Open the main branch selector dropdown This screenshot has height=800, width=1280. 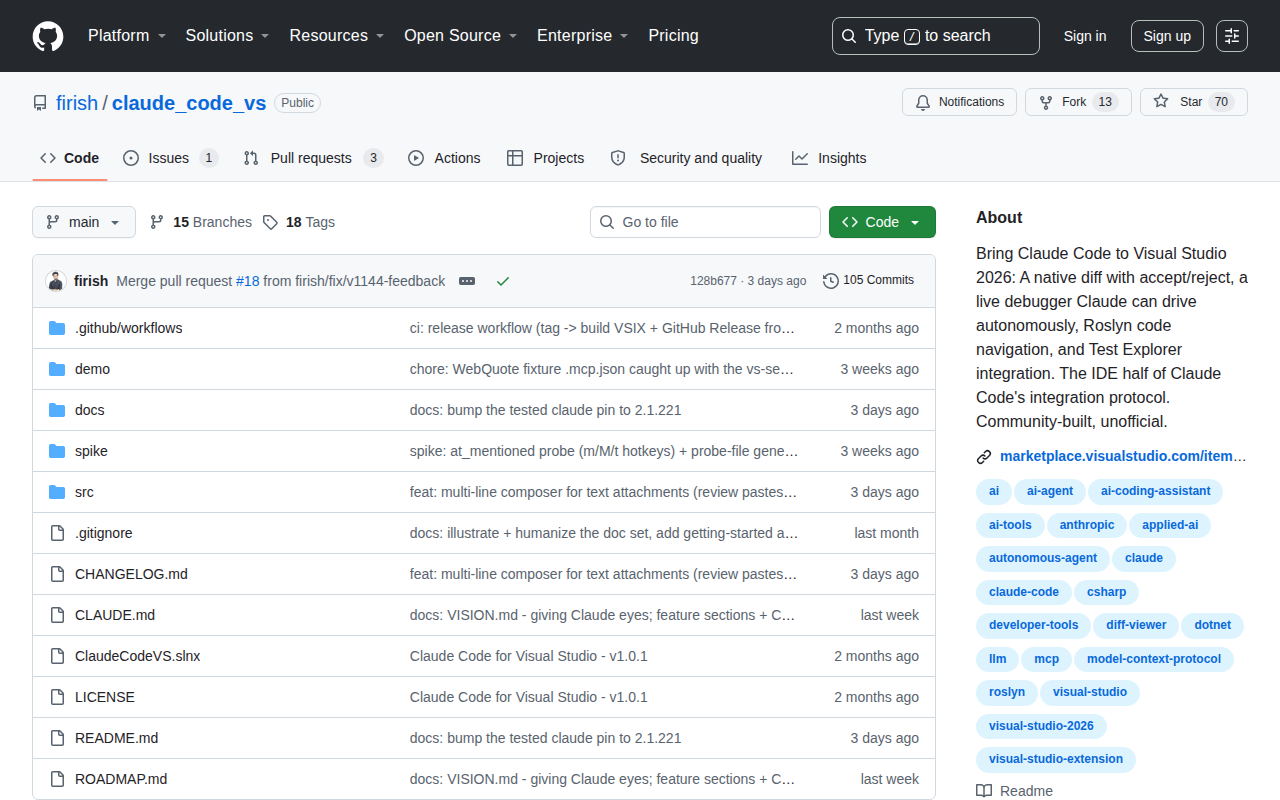tap(84, 222)
